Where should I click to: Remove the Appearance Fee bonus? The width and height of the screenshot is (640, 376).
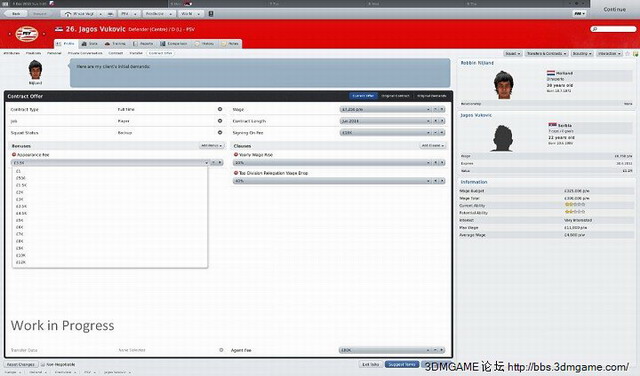click(x=14, y=155)
